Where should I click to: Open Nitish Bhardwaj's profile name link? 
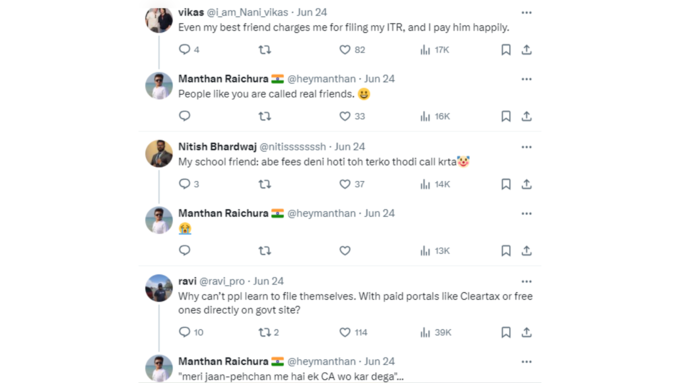[217, 147]
